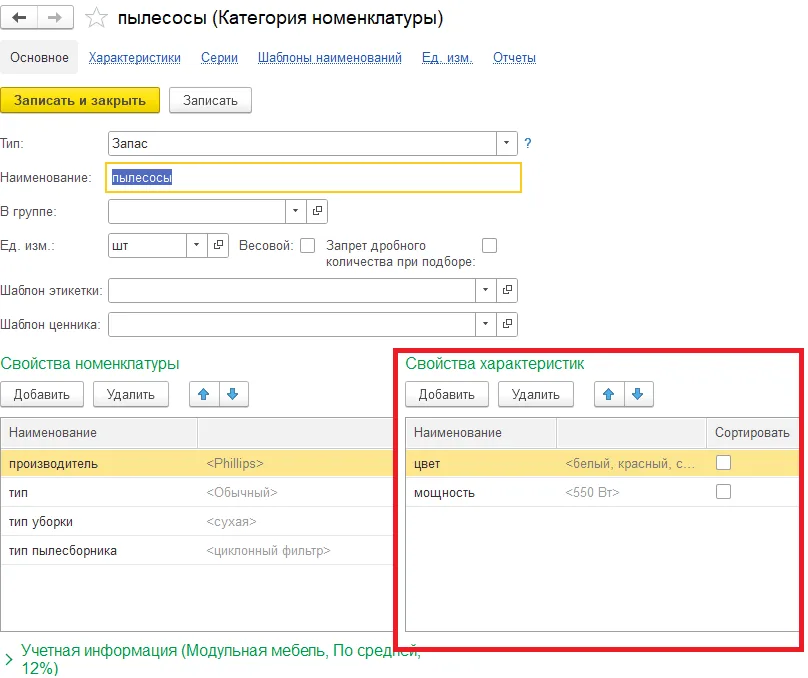Go forward using the right arrow

55,18
